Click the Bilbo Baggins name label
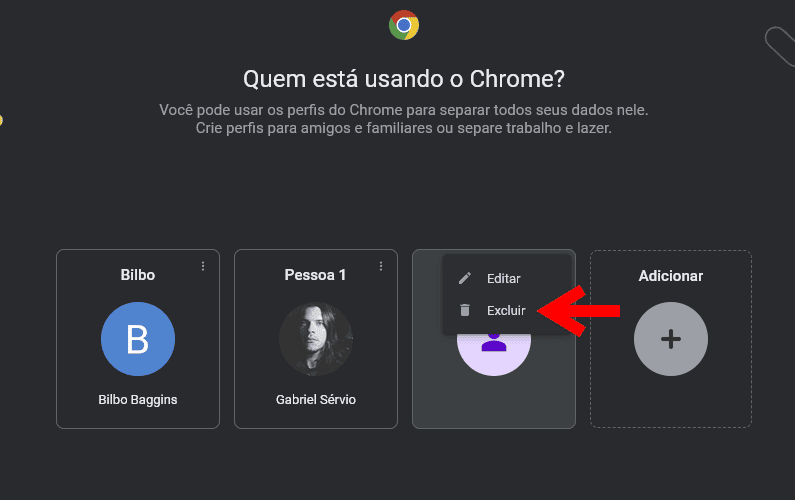Viewport: 795px width, 500px height. coord(138,400)
